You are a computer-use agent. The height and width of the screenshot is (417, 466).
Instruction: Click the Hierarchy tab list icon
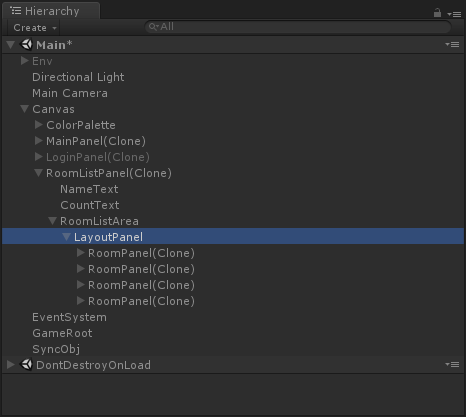coord(16,11)
